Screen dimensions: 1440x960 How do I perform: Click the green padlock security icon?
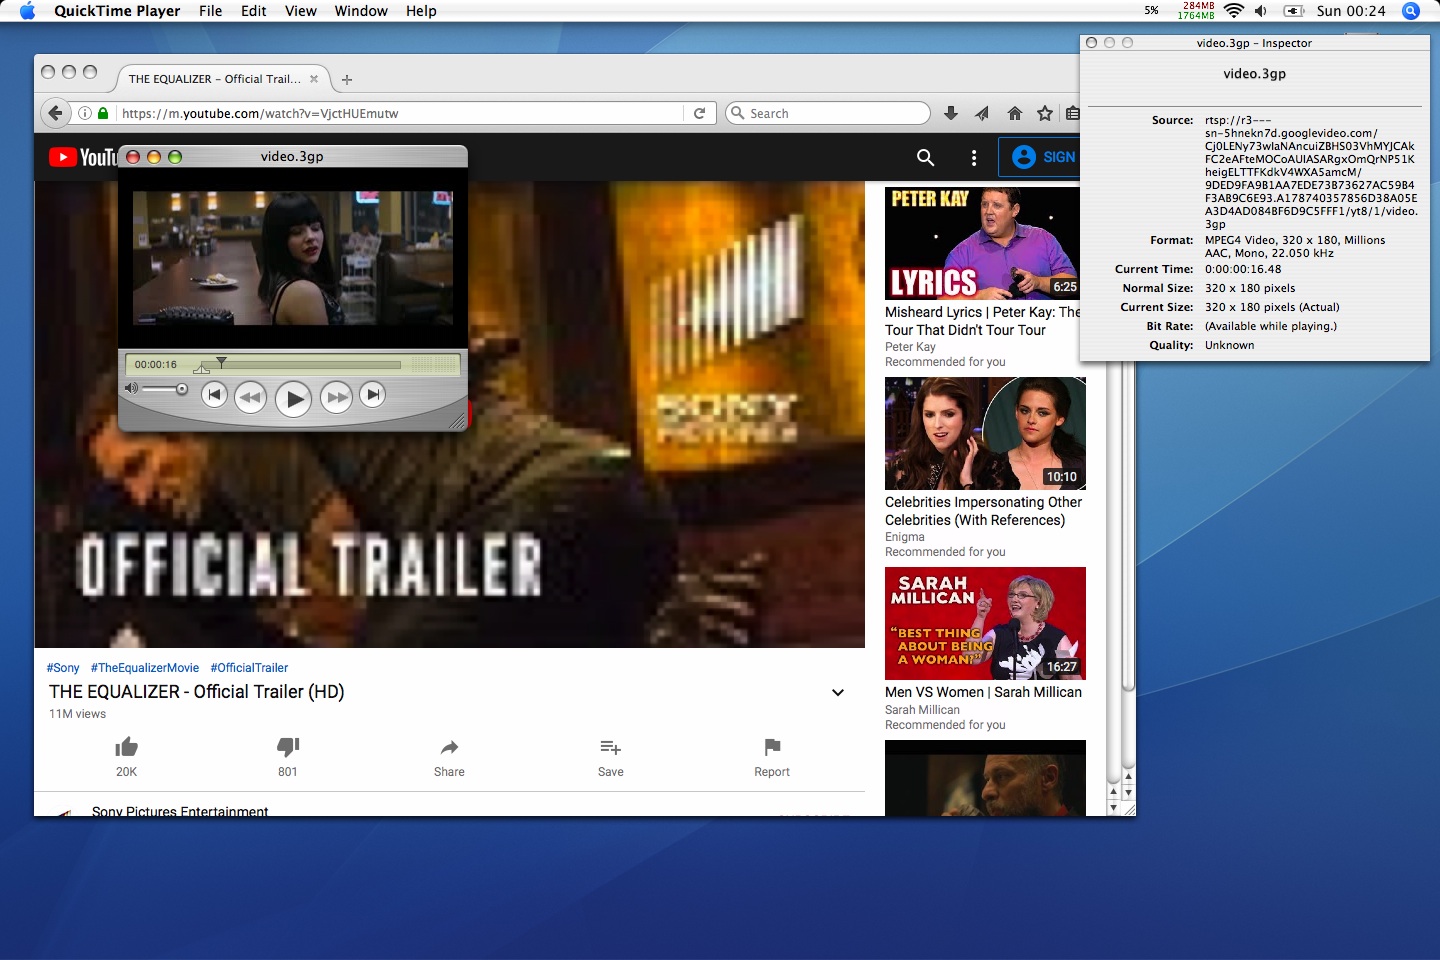[x=103, y=113]
